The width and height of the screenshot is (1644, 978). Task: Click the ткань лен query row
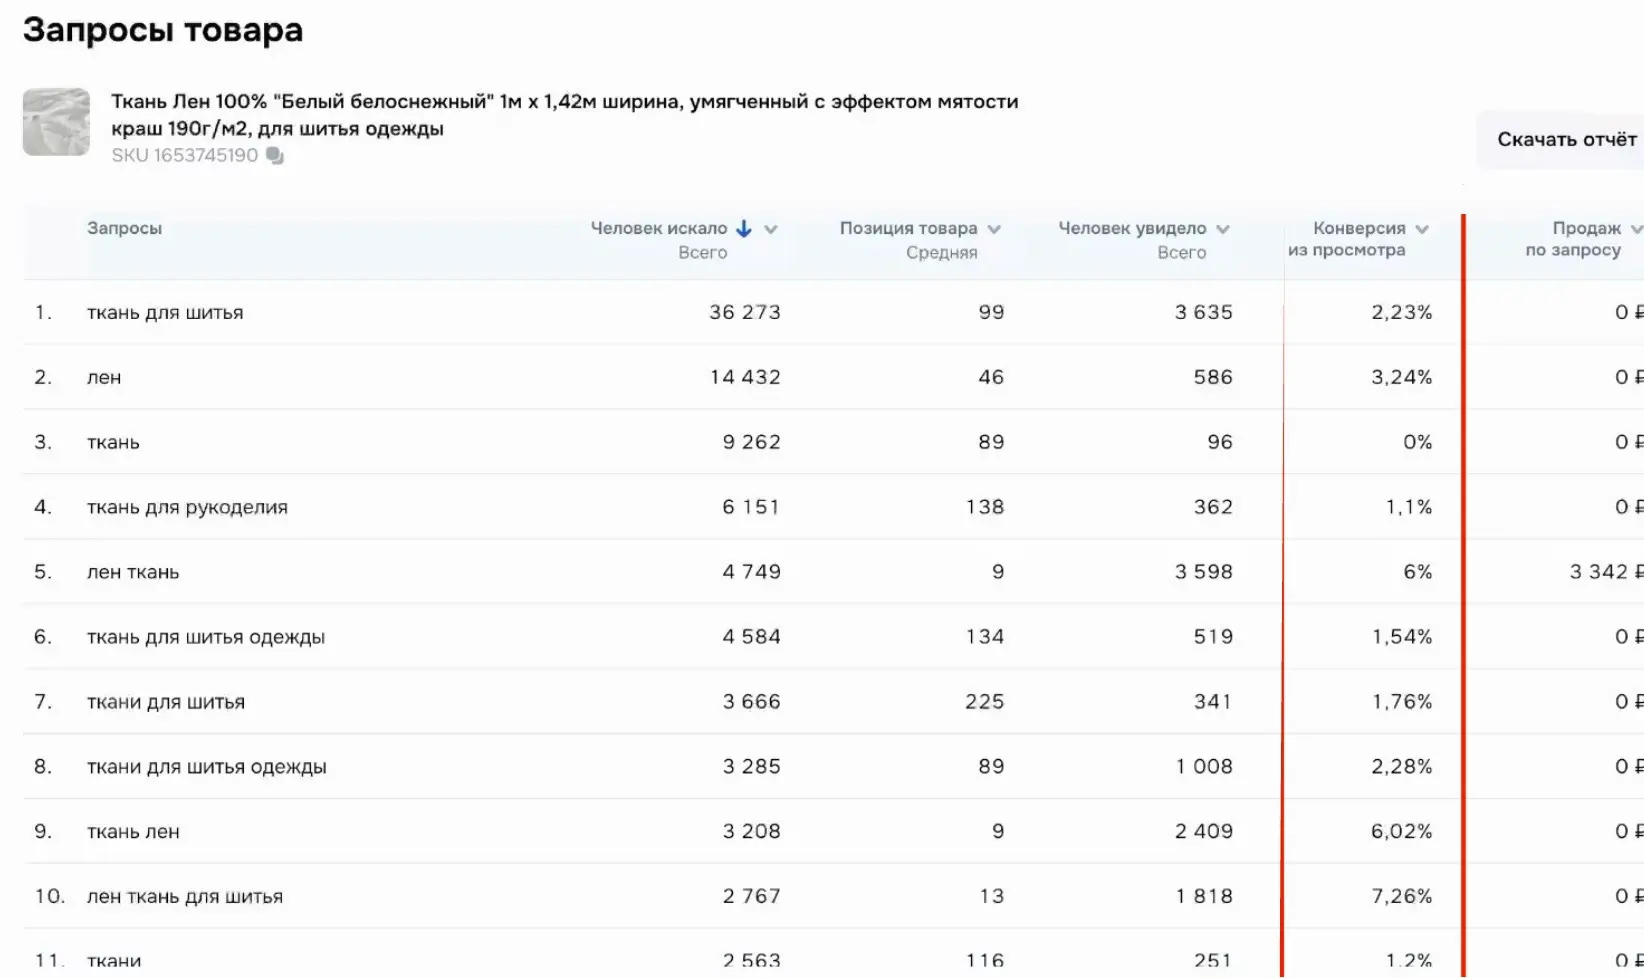click(x=133, y=831)
